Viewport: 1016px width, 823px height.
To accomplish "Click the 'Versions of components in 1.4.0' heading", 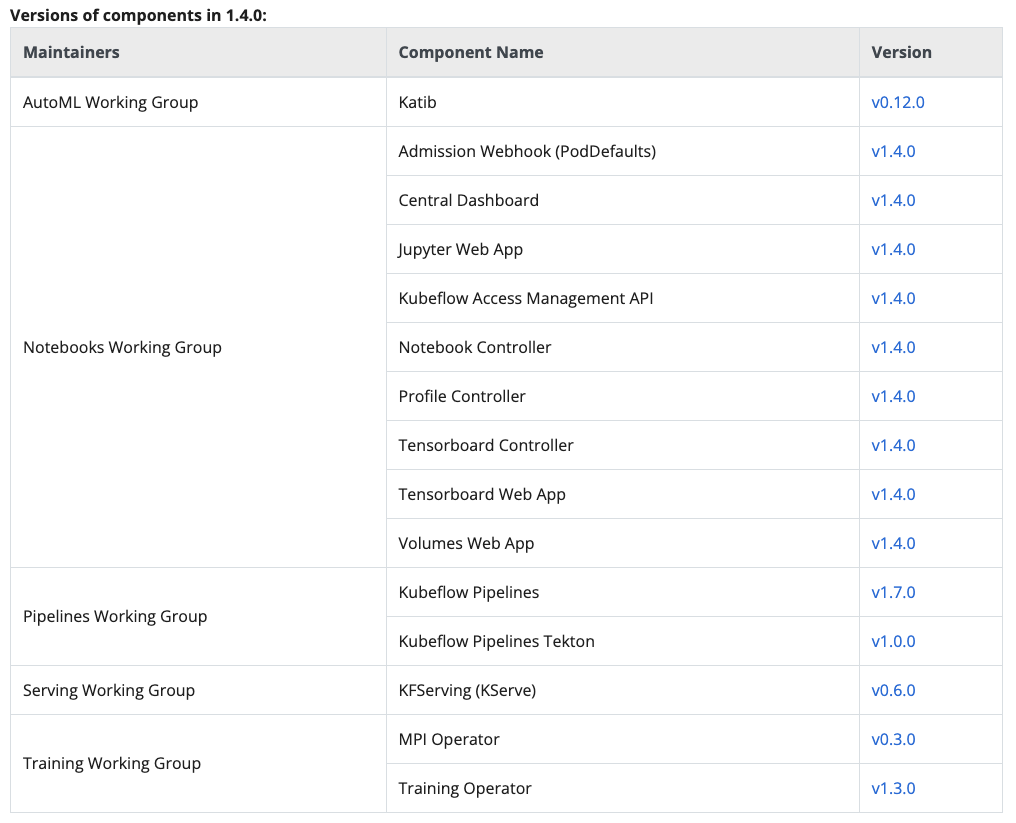I will point(138,16).
